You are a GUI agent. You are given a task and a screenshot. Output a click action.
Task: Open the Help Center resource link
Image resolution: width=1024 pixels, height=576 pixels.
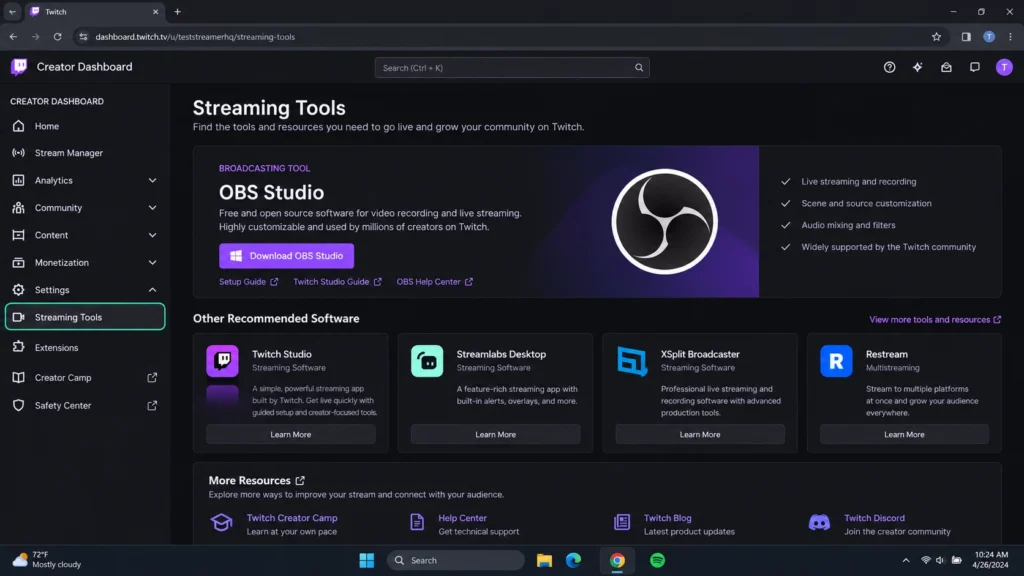point(462,518)
